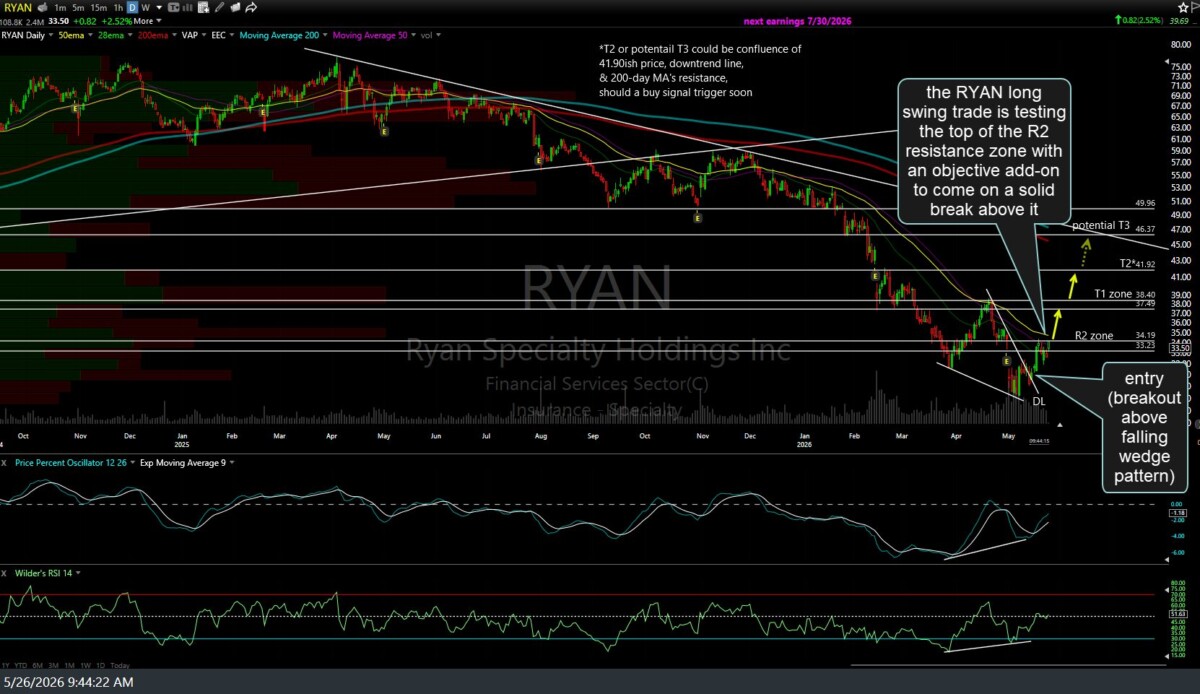1200x694 pixels.
Task: Click the share arrow icon
Action: coord(251,7)
